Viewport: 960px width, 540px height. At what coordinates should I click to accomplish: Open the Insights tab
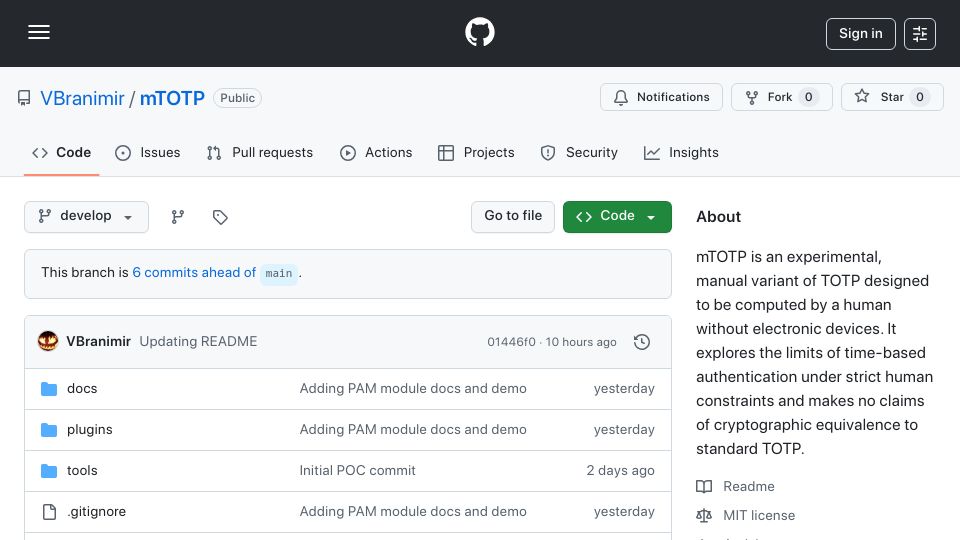(681, 152)
